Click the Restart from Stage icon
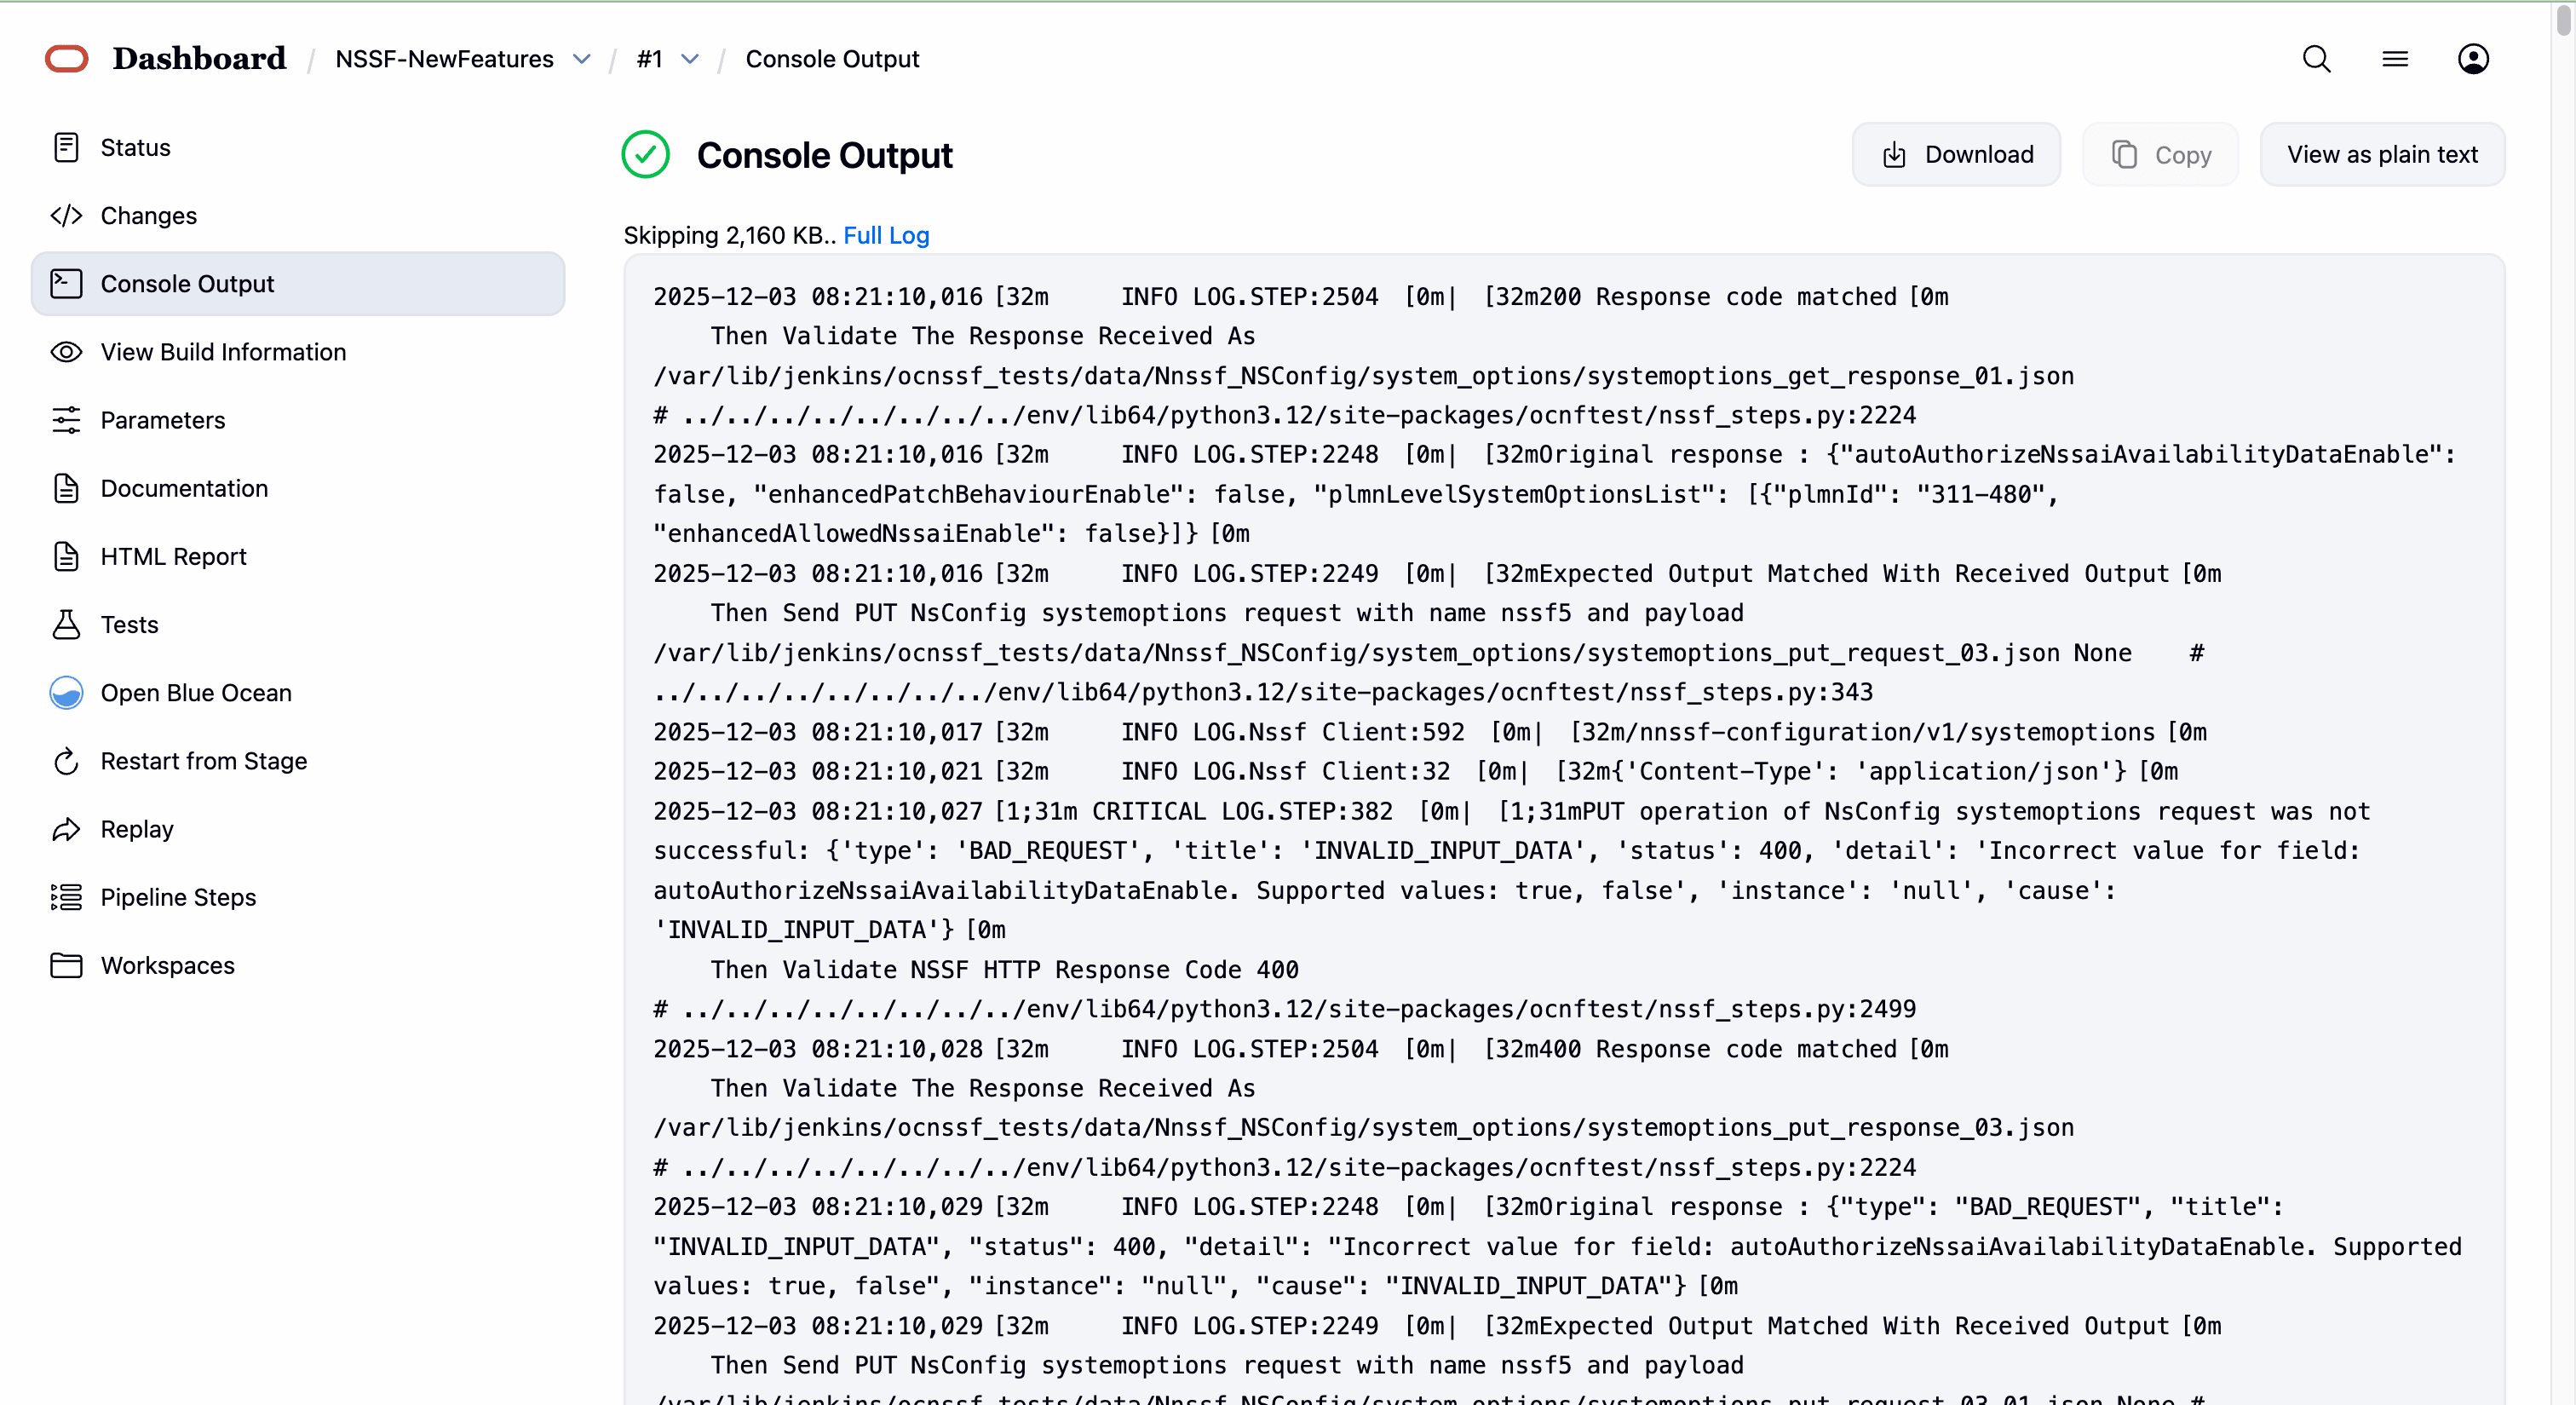The width and height of the screenshot is (2576, 1405). 66,761
